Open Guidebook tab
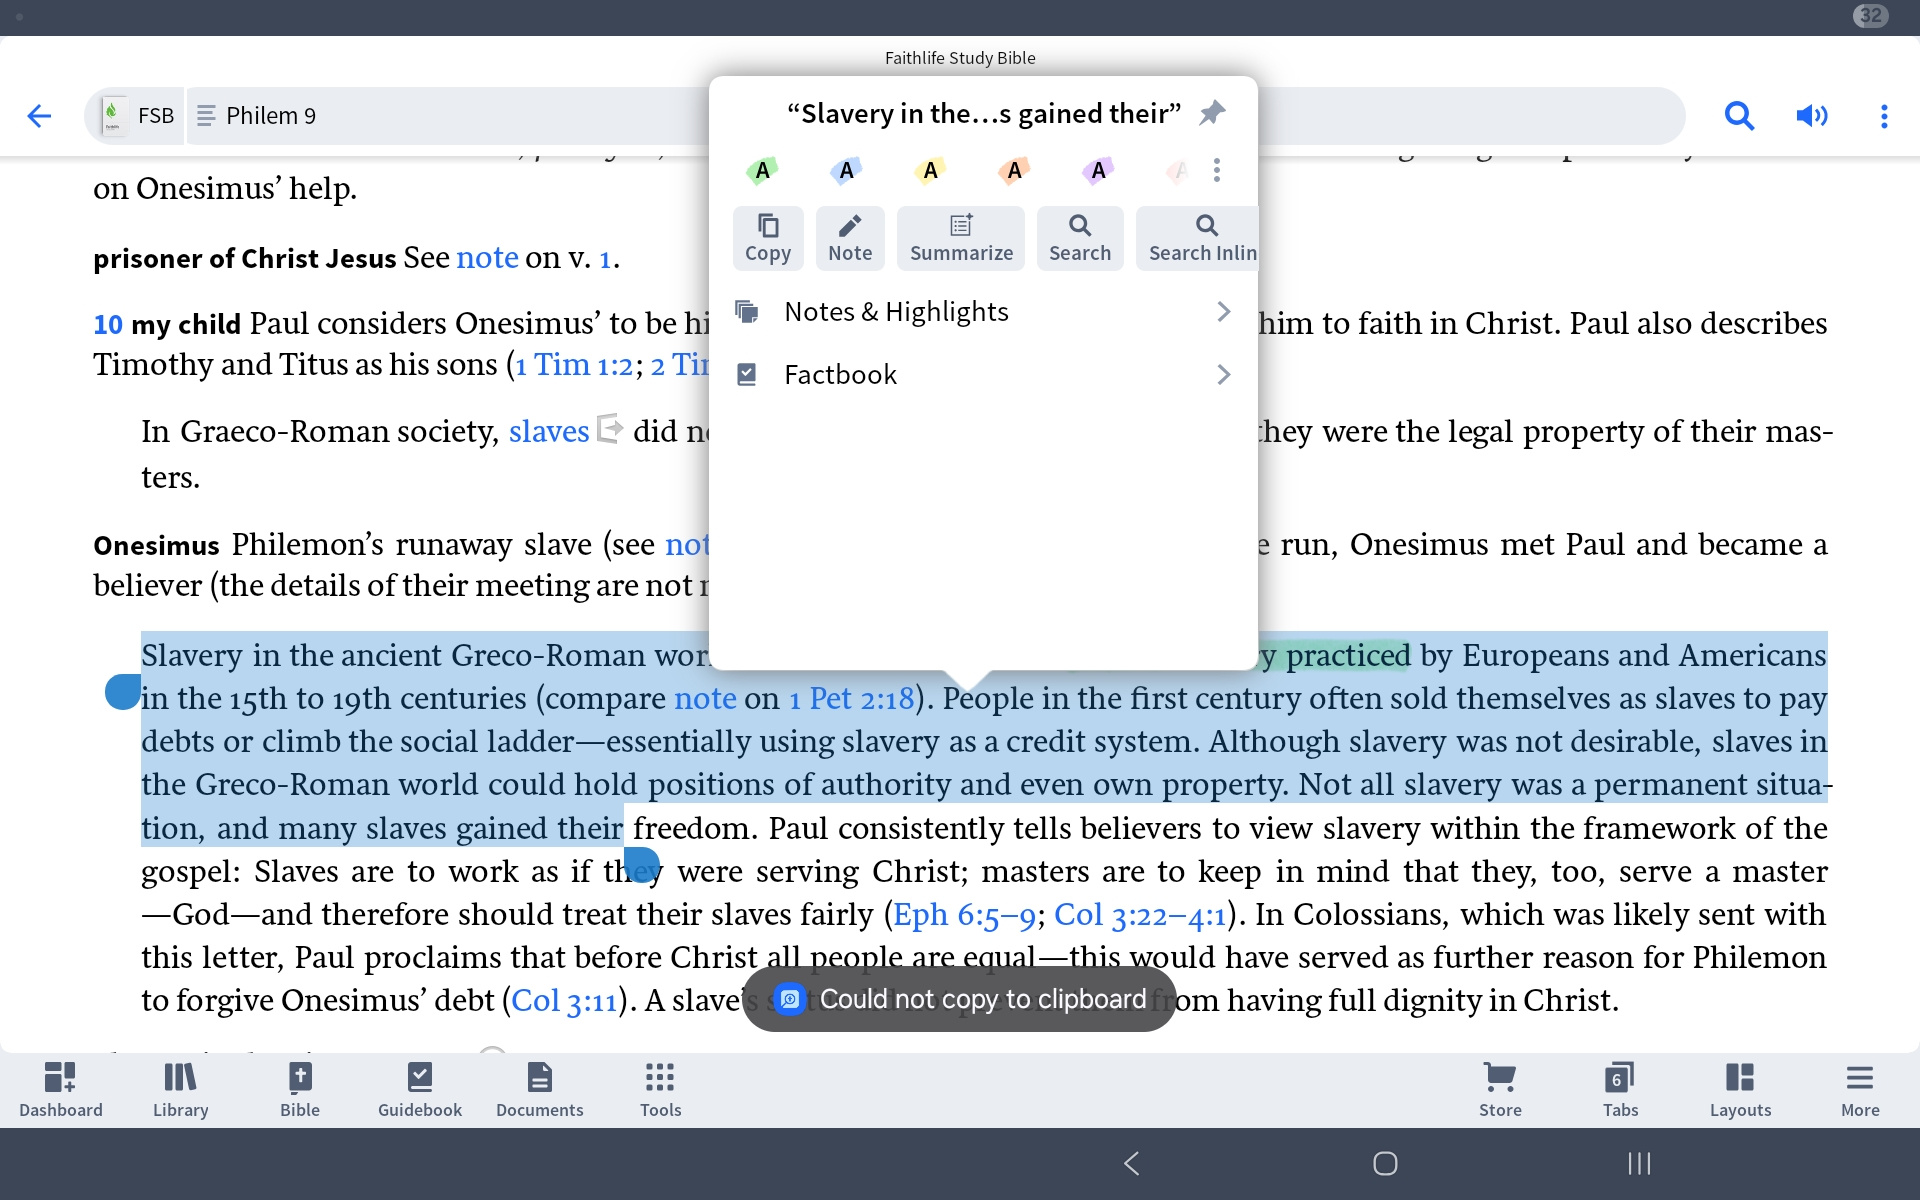The image size is (1920, 1200). coord(420,1089)
